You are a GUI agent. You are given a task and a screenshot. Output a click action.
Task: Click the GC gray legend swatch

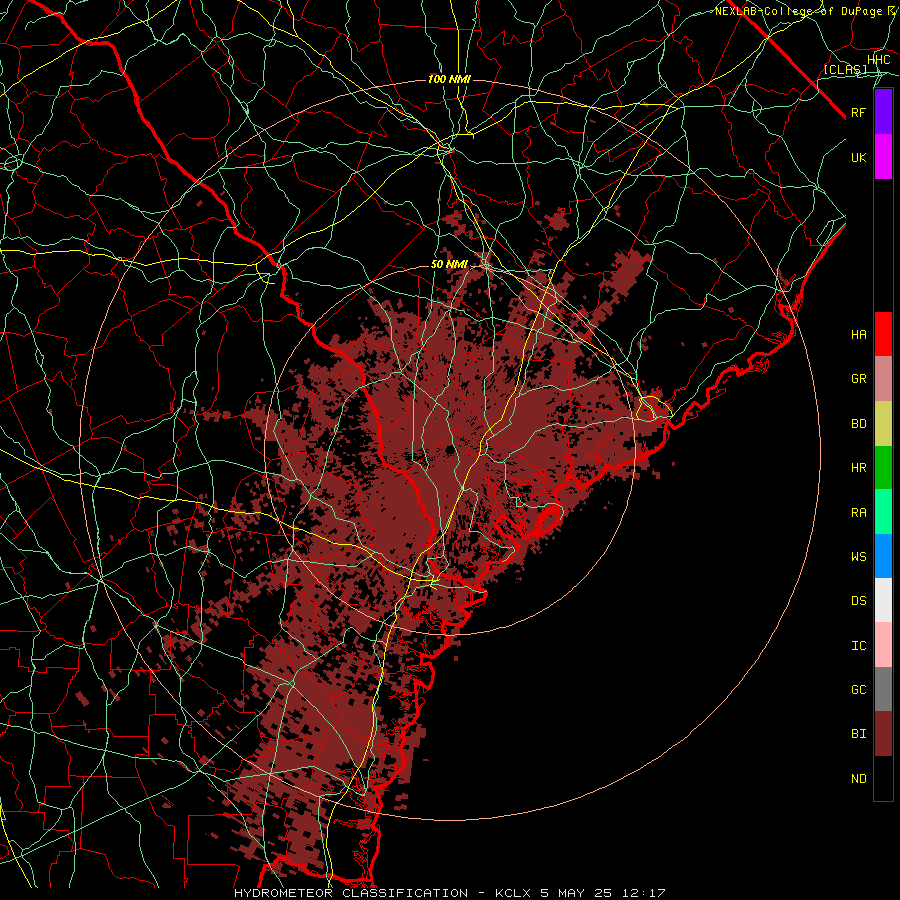[x=883, y=689]
